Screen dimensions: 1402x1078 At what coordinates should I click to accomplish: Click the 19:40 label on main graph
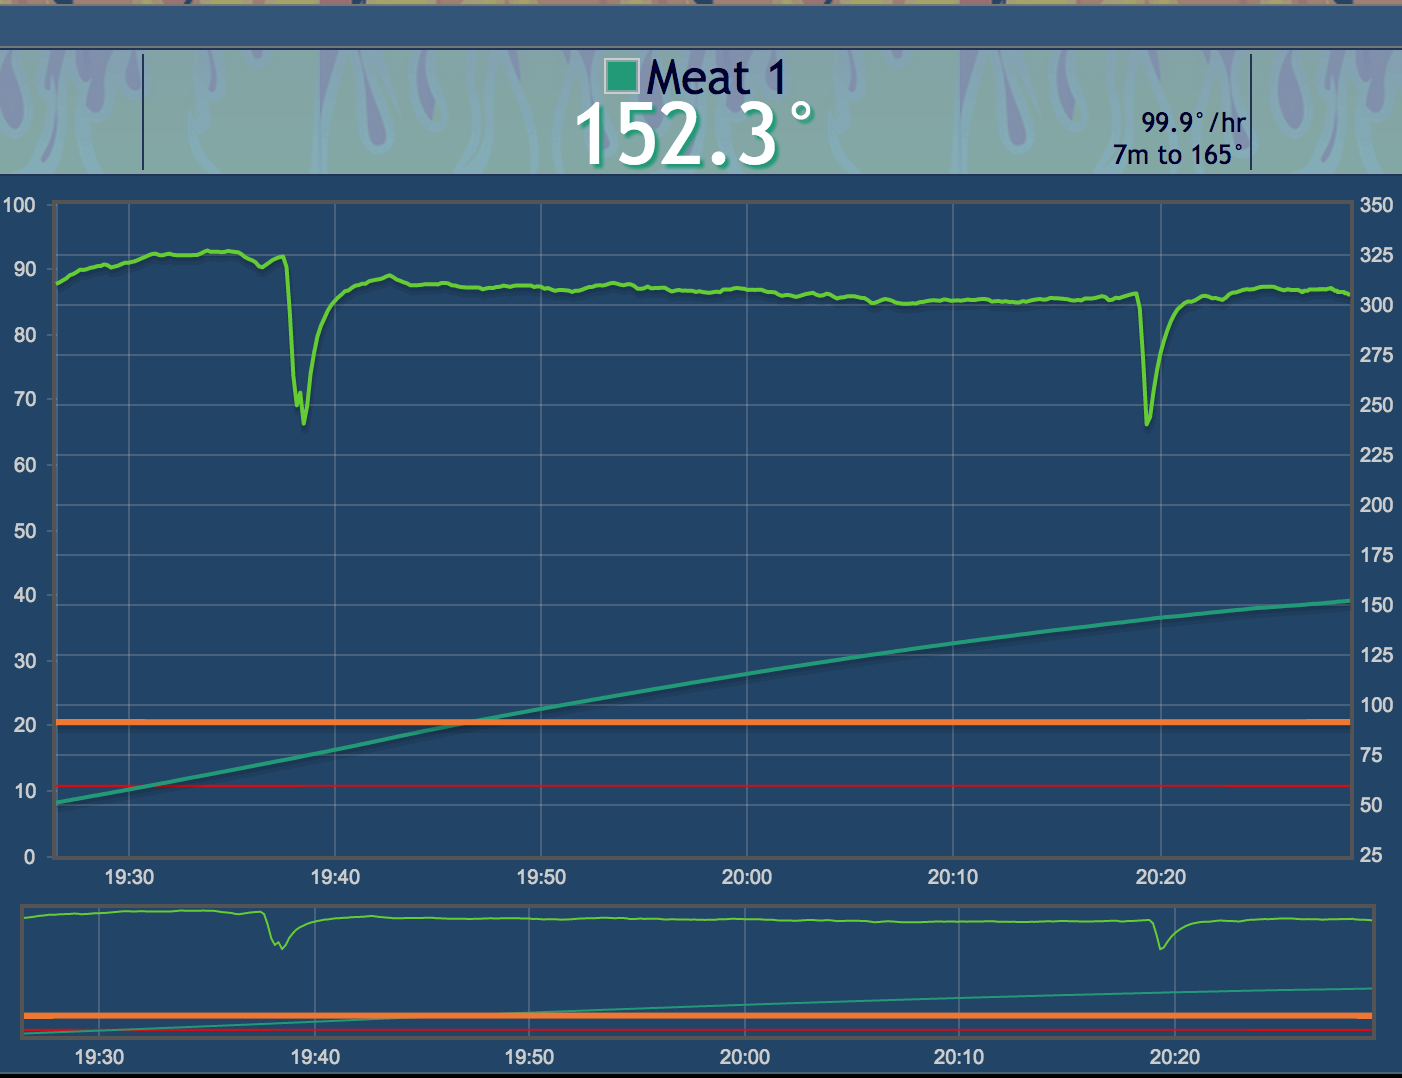[x=335, y=877]
